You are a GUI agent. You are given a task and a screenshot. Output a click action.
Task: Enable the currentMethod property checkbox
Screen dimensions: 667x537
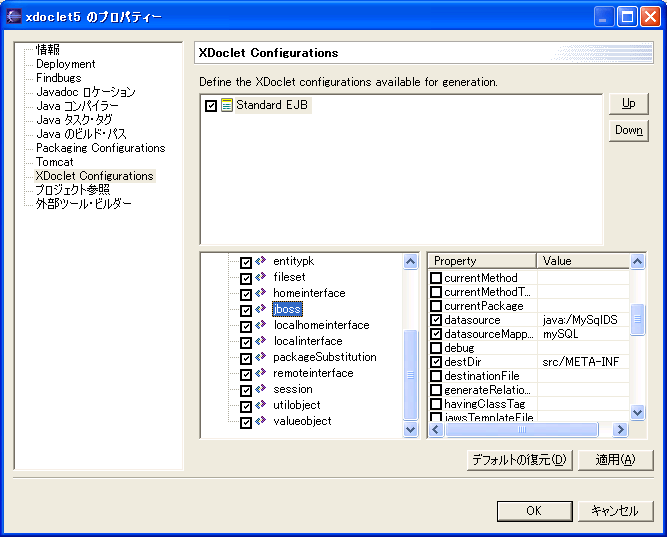(436, 278)
